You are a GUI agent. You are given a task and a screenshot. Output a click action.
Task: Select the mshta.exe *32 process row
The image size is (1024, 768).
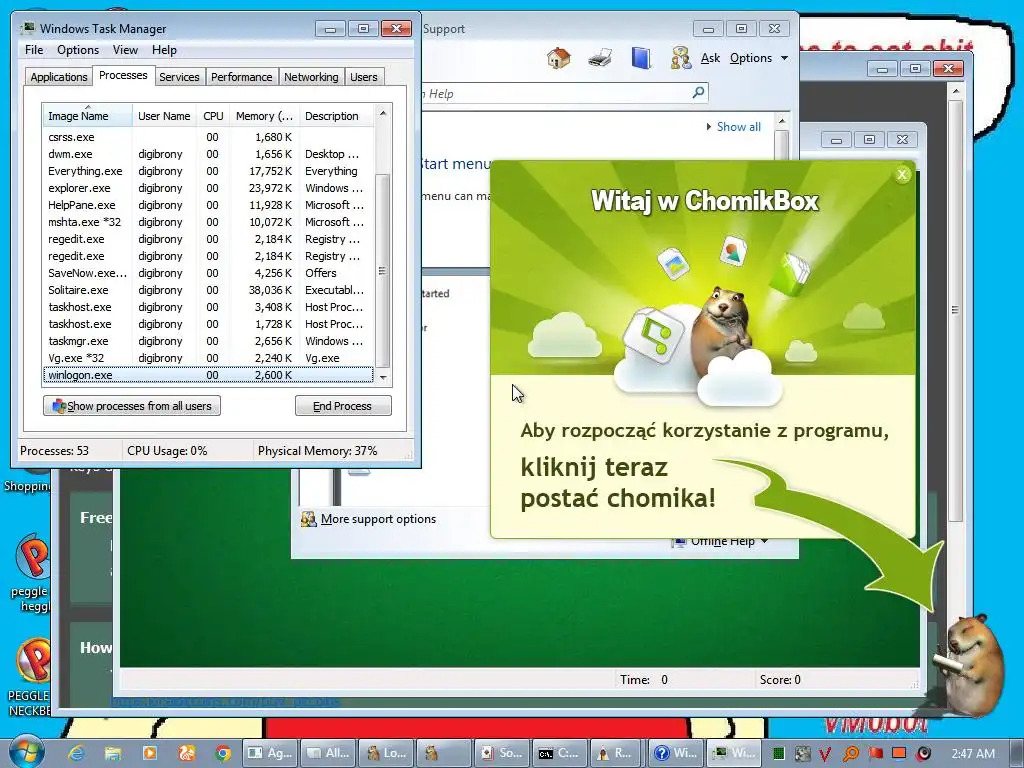(x=208, y=222)
